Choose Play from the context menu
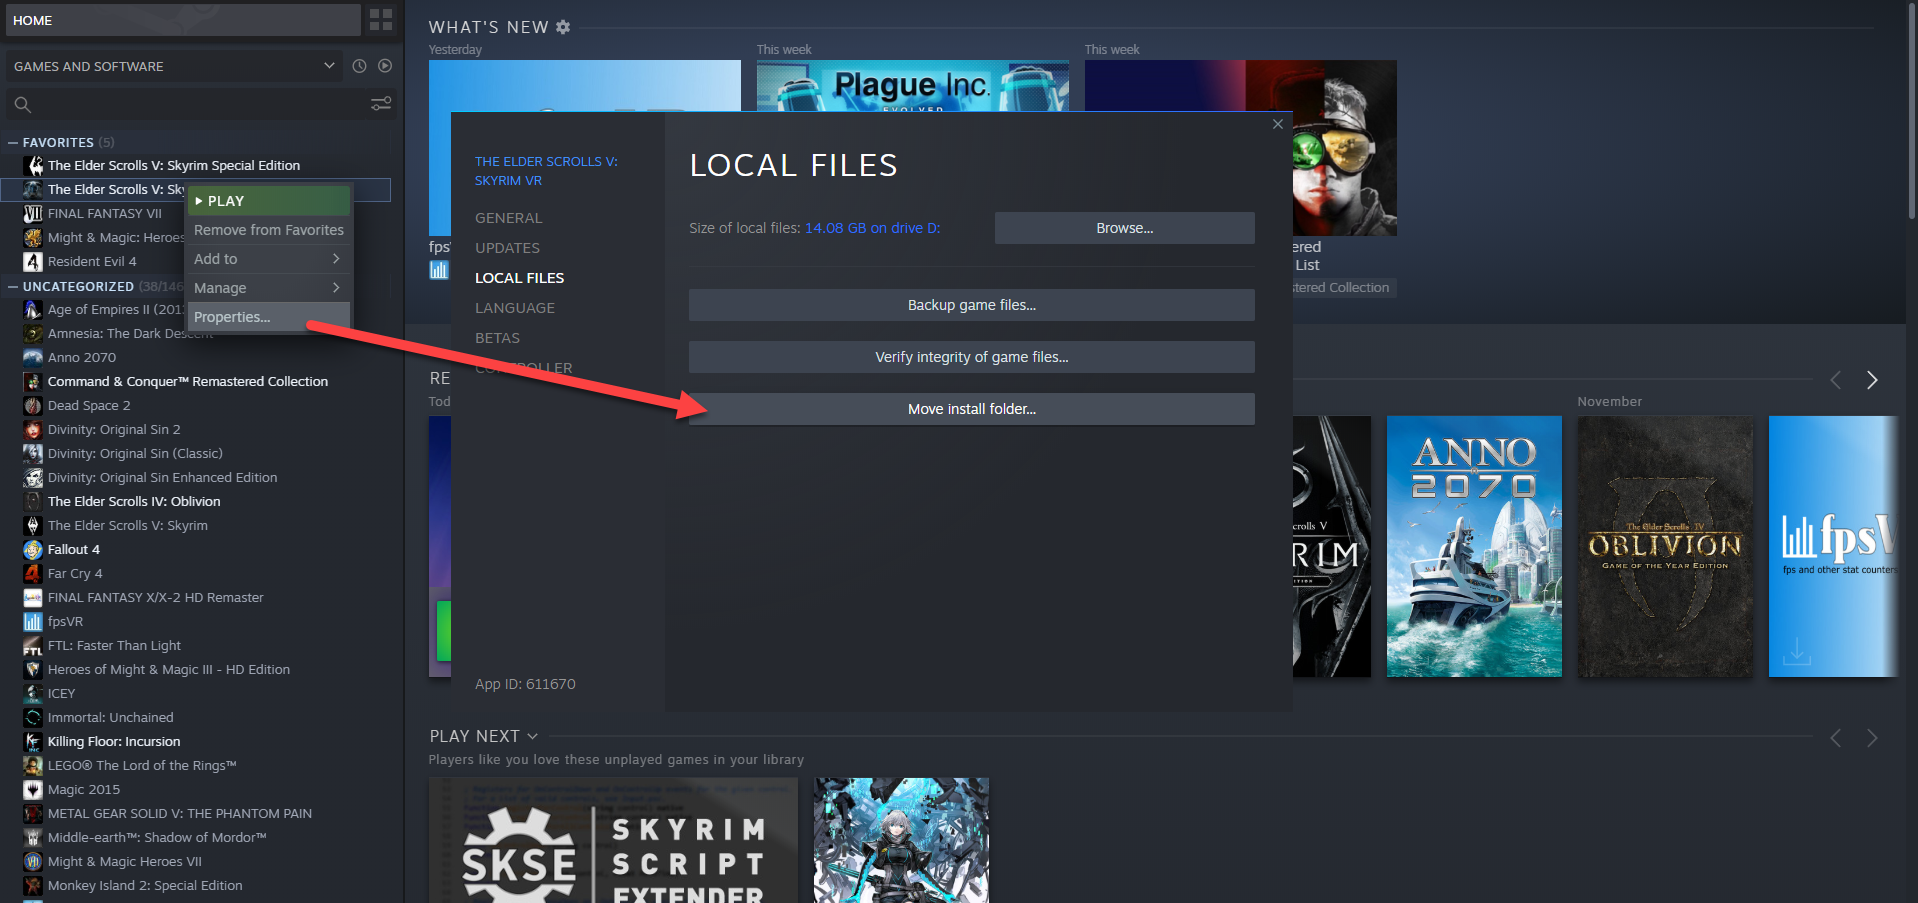Image resolution: width=1918 pixels, height=903 pixels. click(x=268, y=201)
